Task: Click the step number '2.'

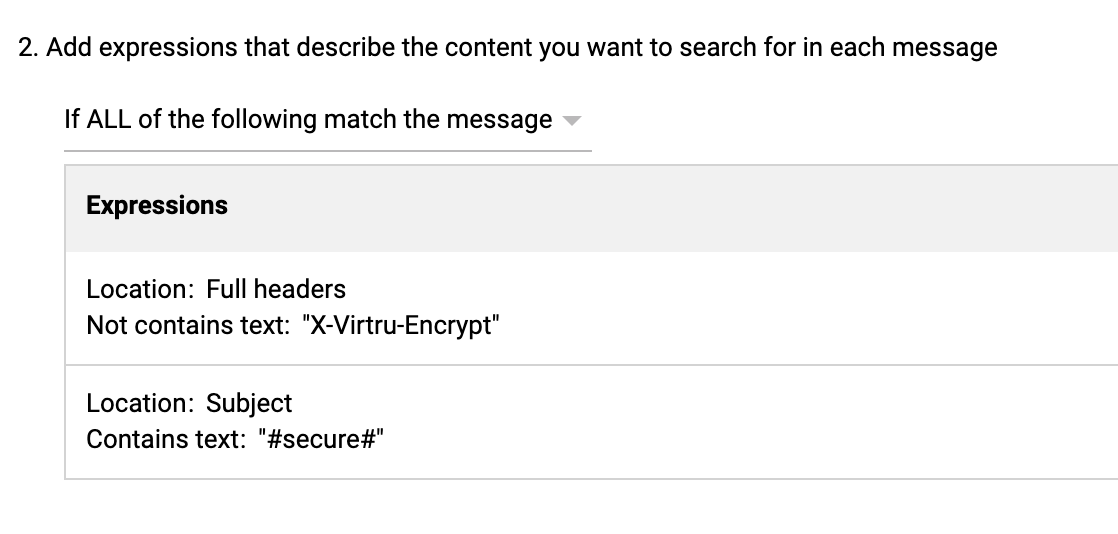Action: click(29, 48)
